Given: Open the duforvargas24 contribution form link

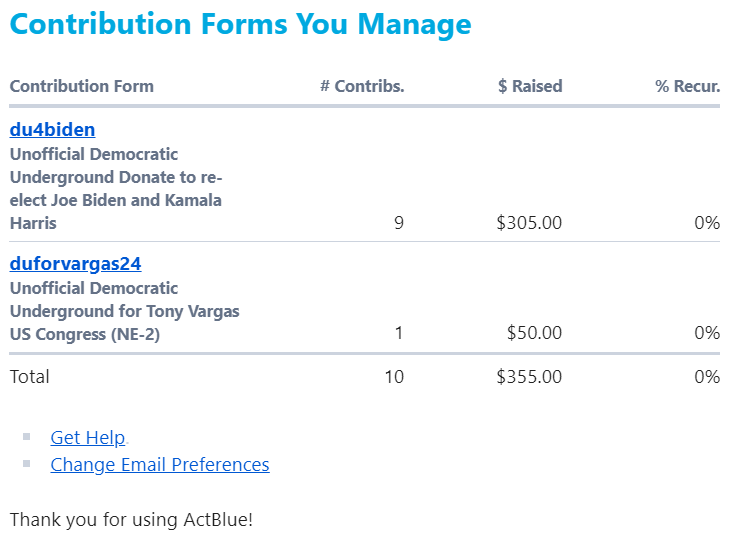Looking at the screenshot, I should pyautogui.click(x=75, y=264).
